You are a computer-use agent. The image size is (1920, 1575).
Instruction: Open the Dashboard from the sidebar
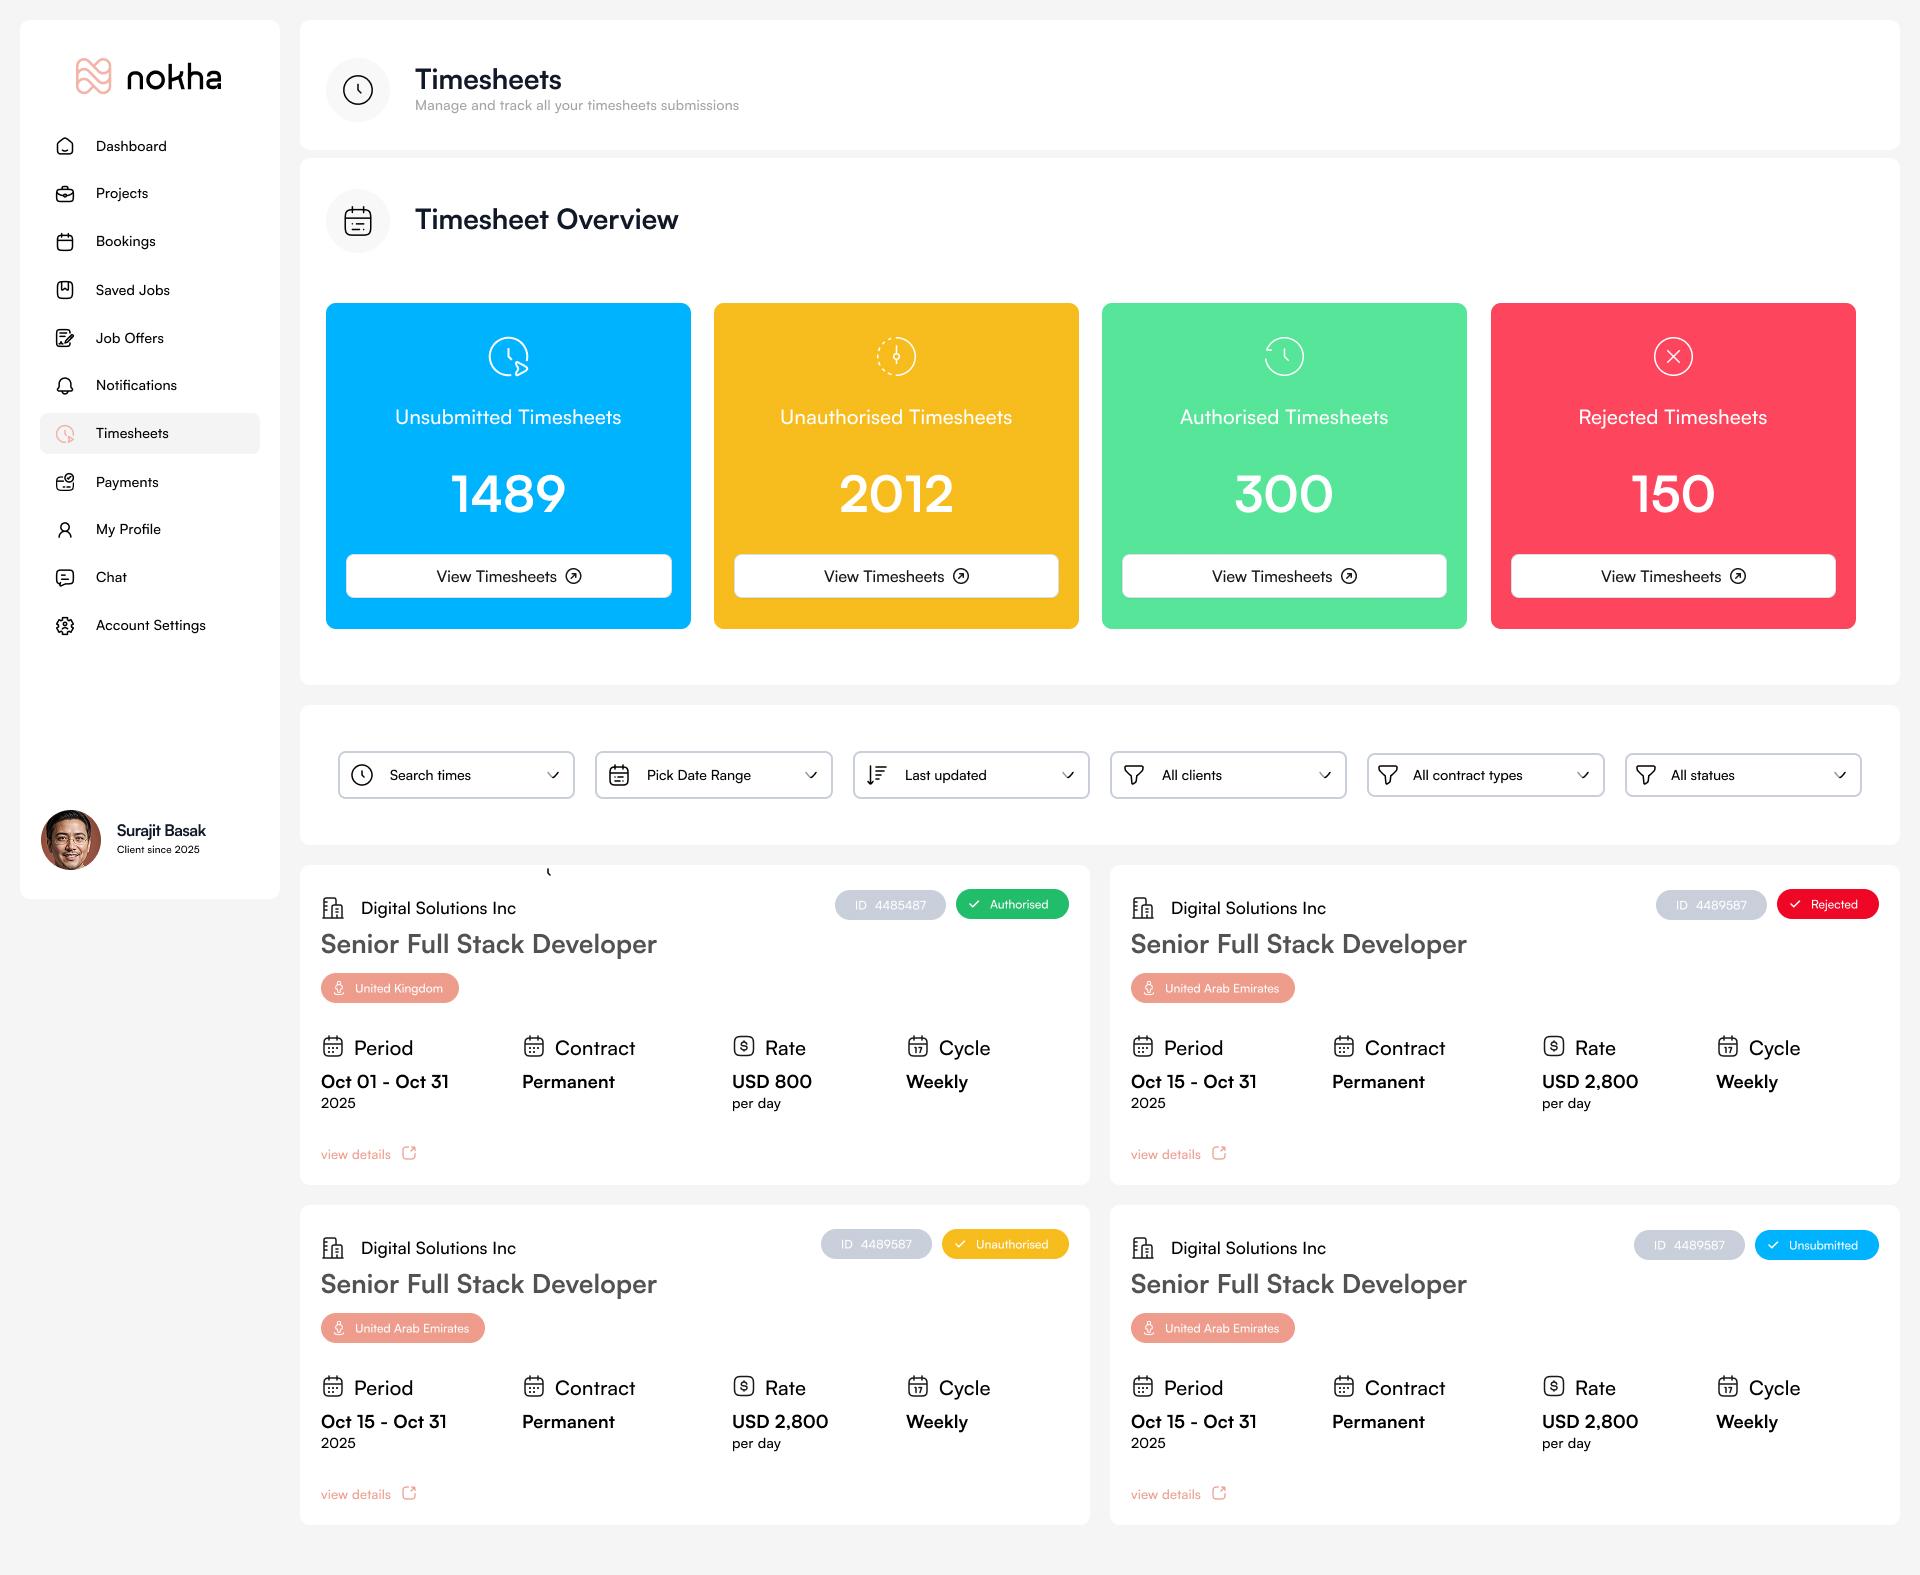pyautogui.click(x=130, y=146)
